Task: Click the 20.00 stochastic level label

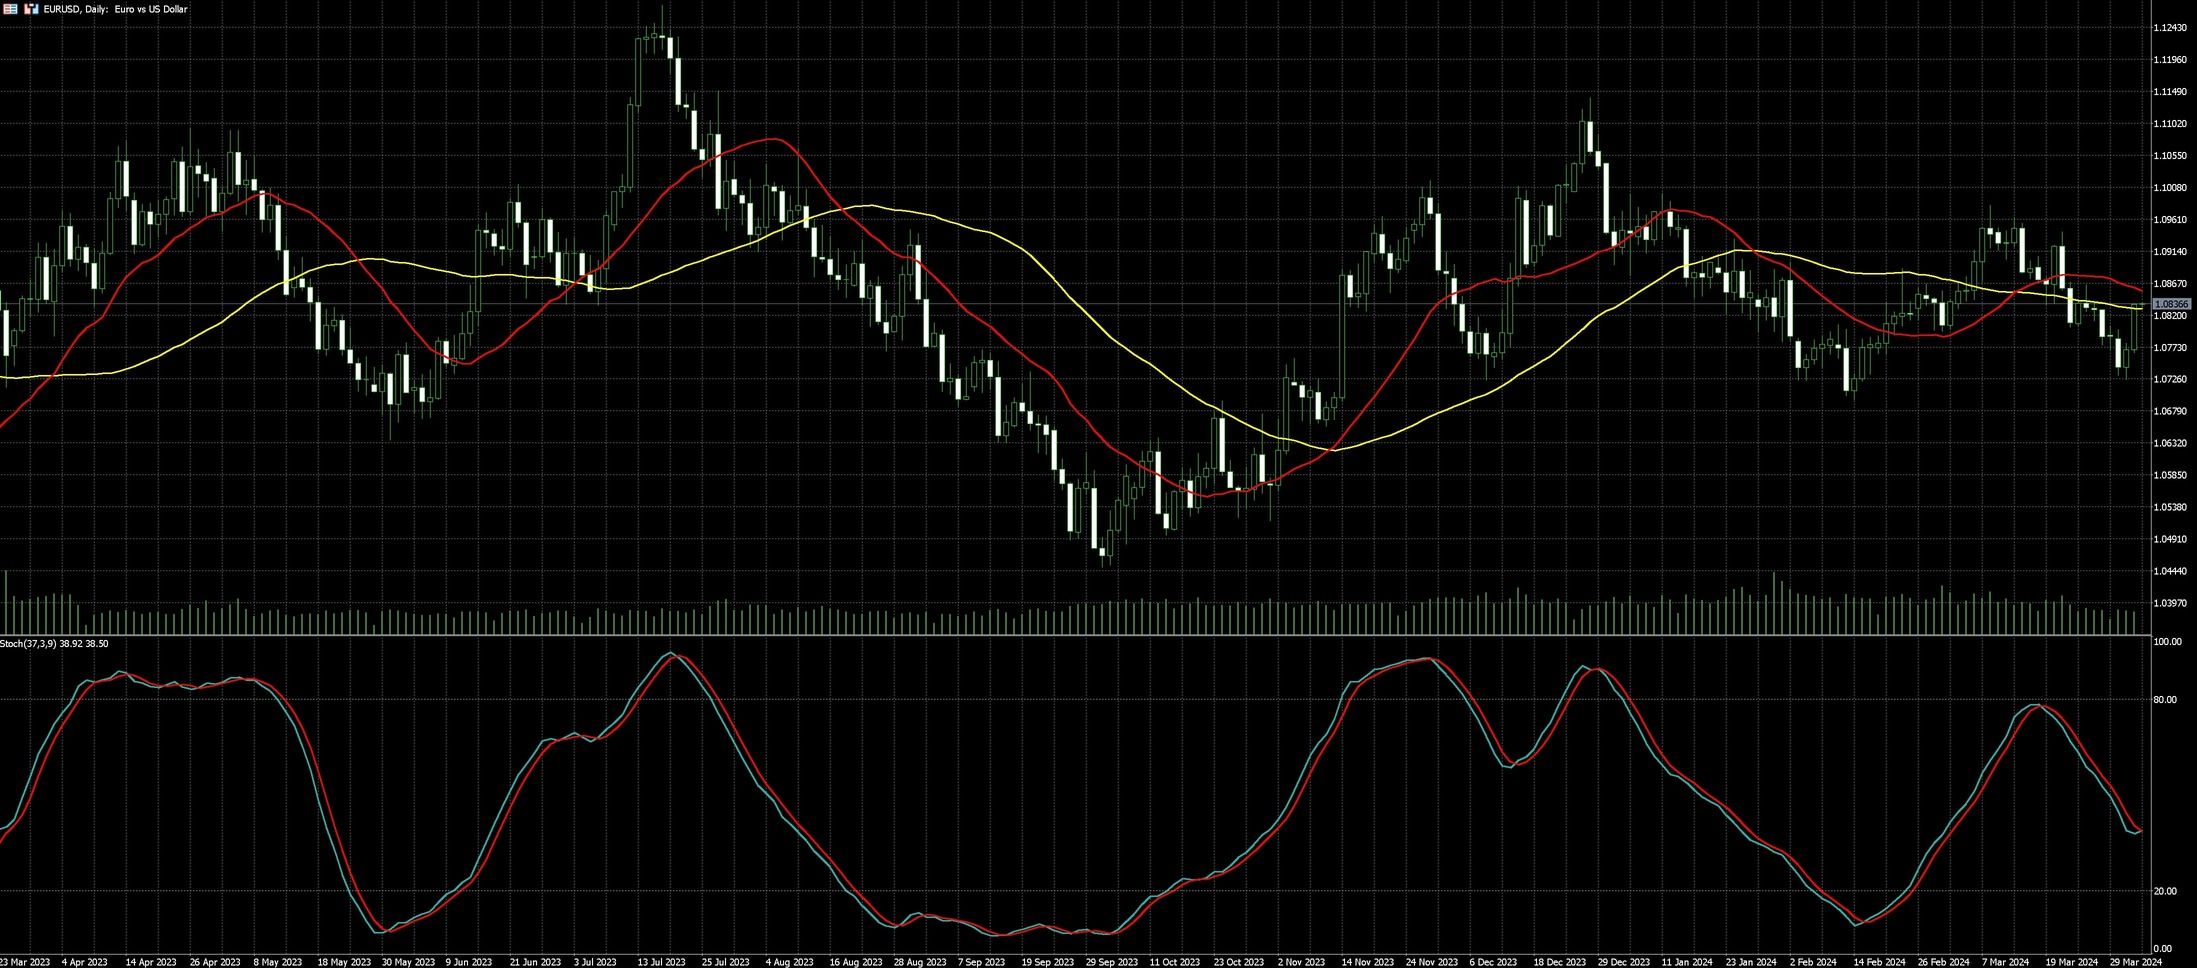Action: (x=2164, y=891)
